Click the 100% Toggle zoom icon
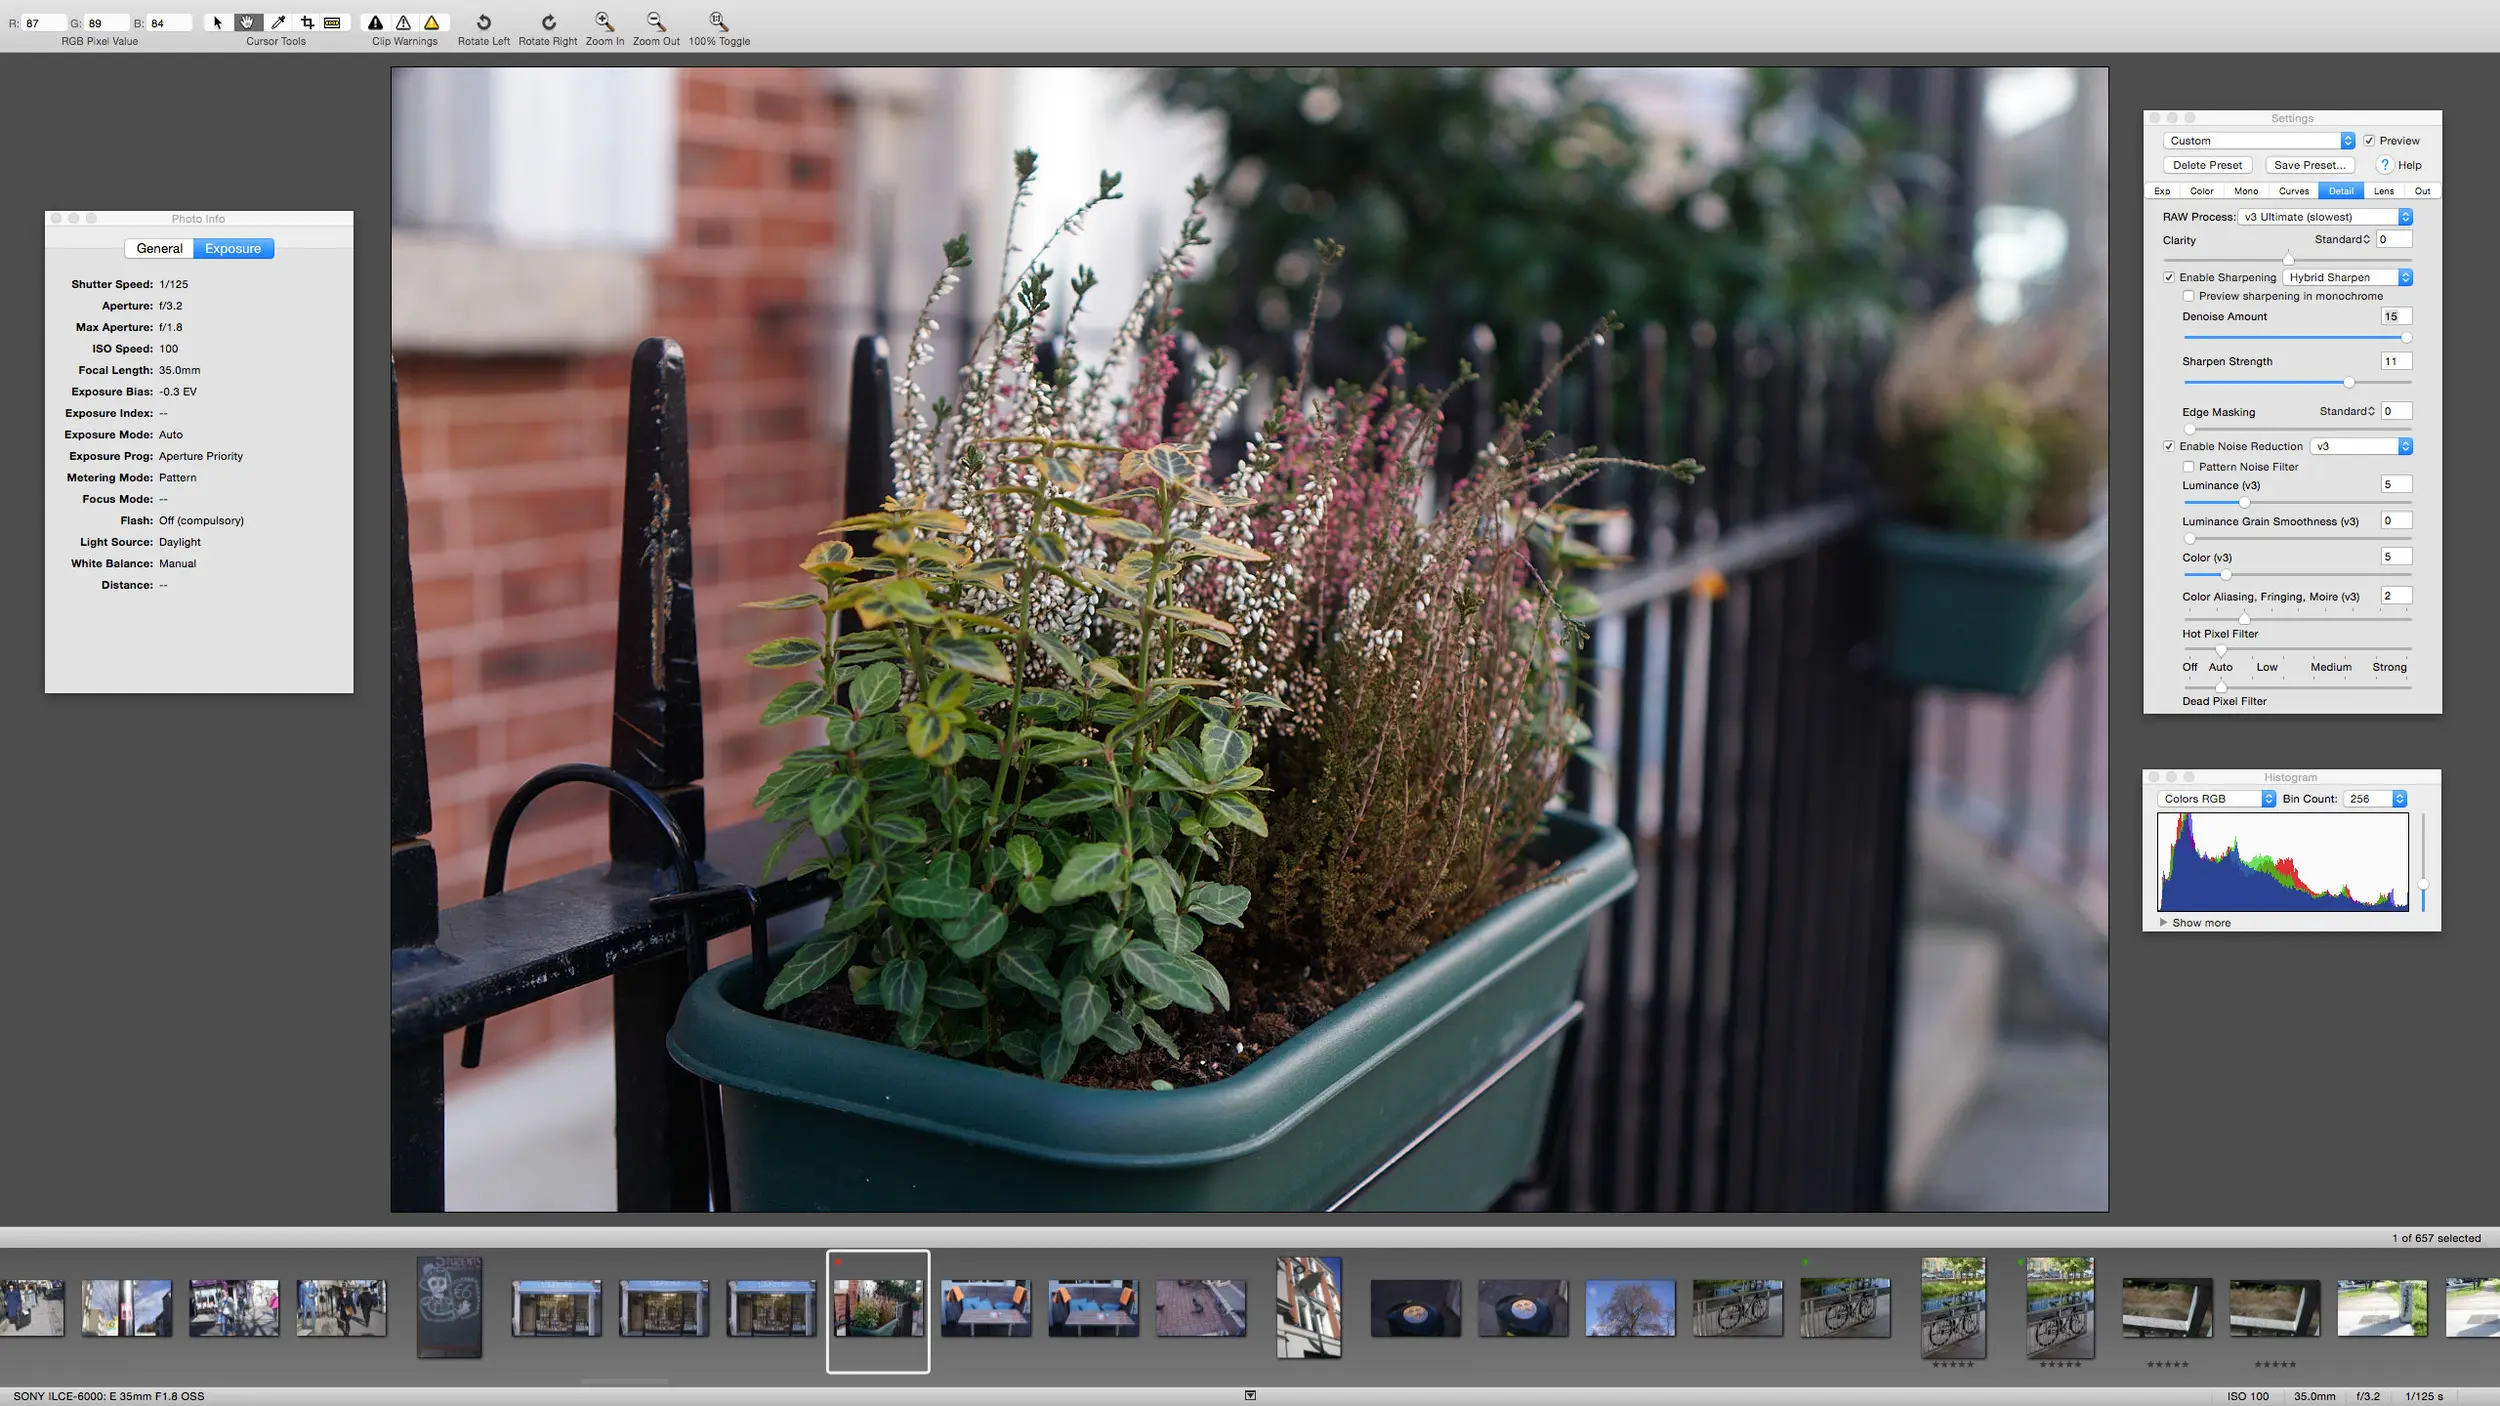2500x1406 pixels. (x=718, y=21)
